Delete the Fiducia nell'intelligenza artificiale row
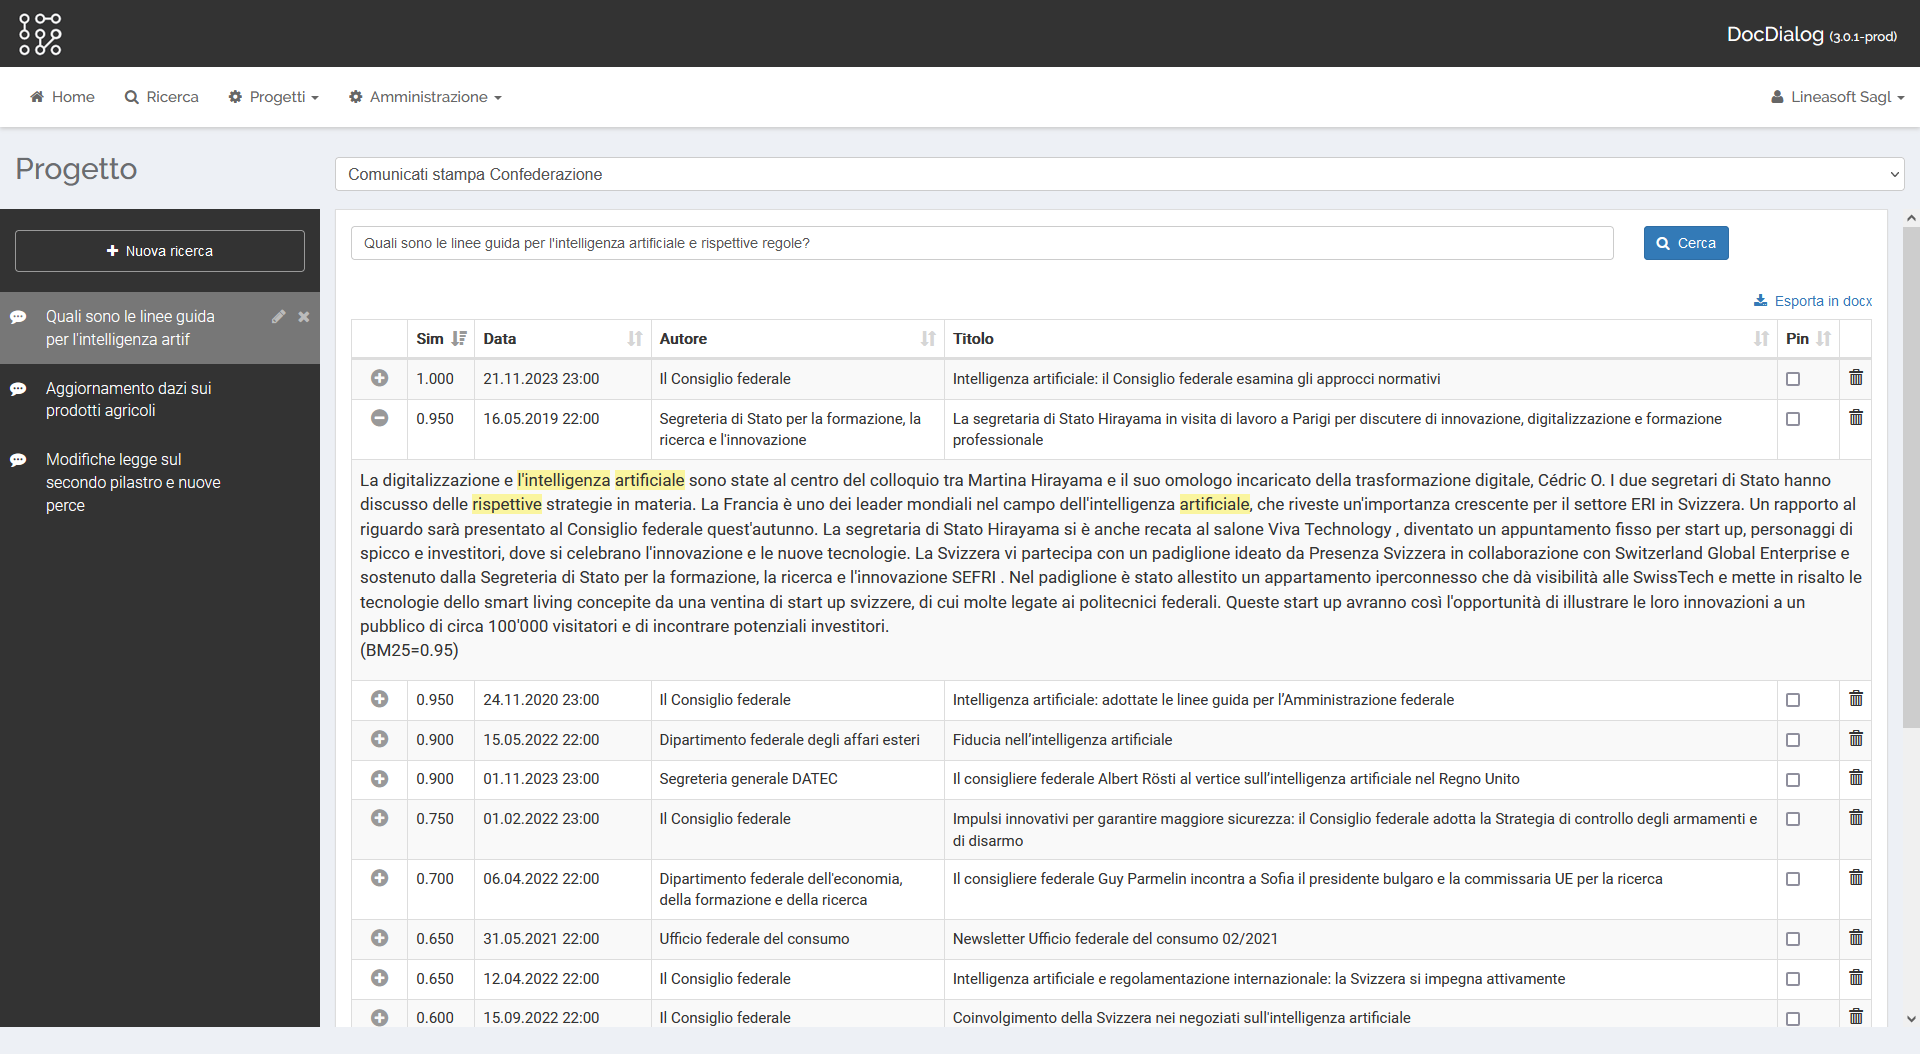 (x=1856, y=739)
